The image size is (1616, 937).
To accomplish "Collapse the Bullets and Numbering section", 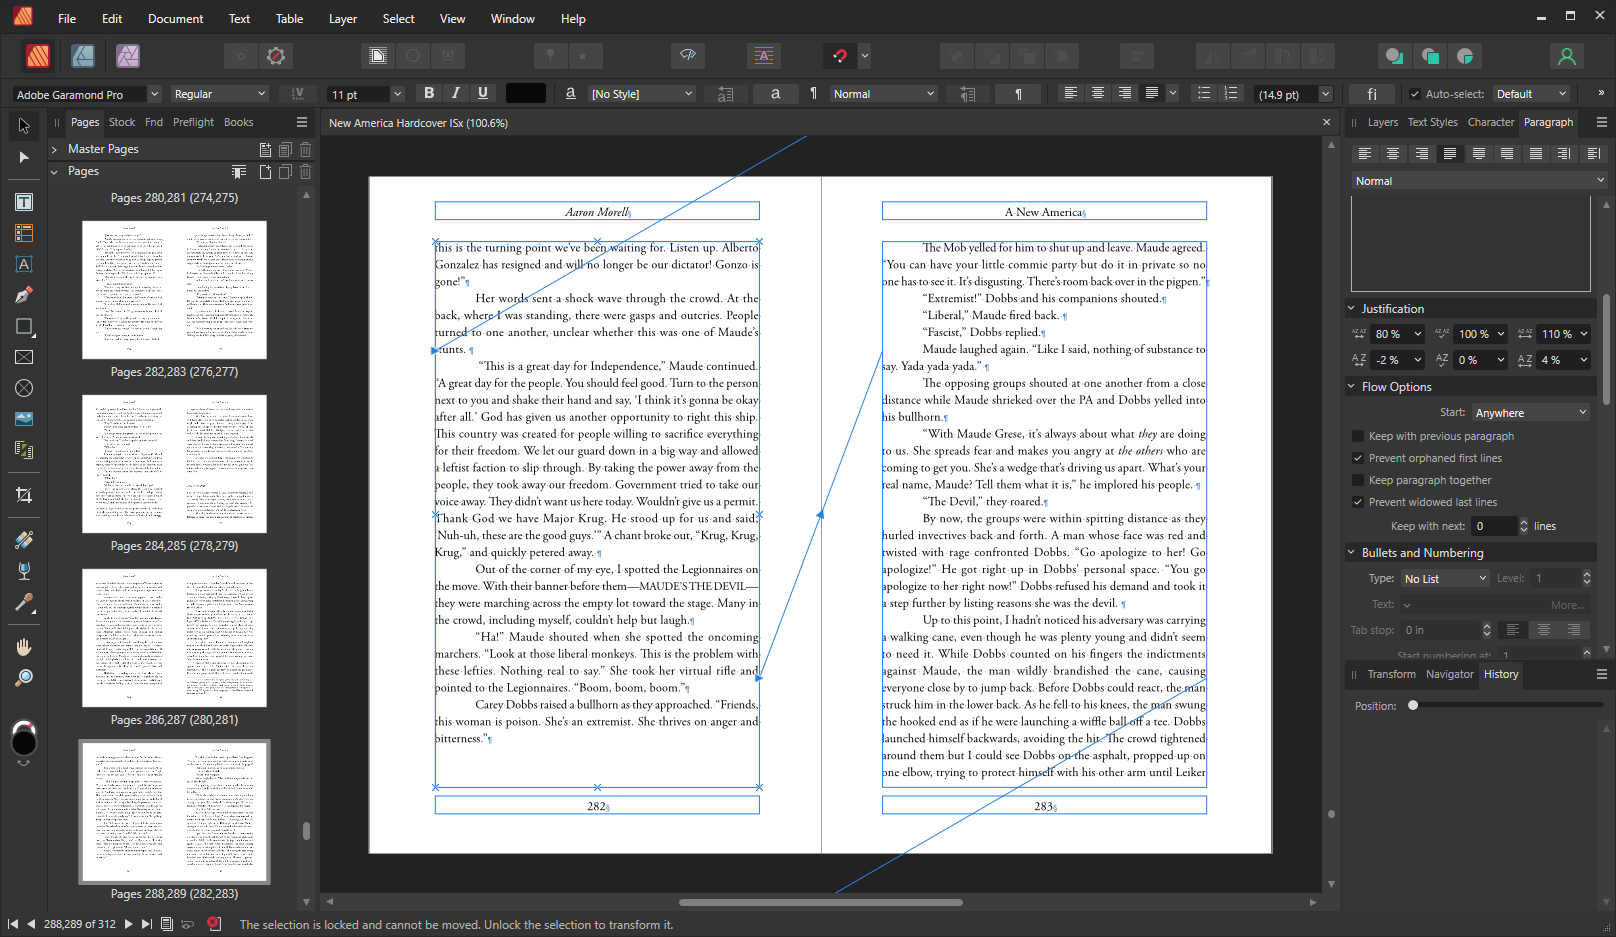I will (1352, 553).
